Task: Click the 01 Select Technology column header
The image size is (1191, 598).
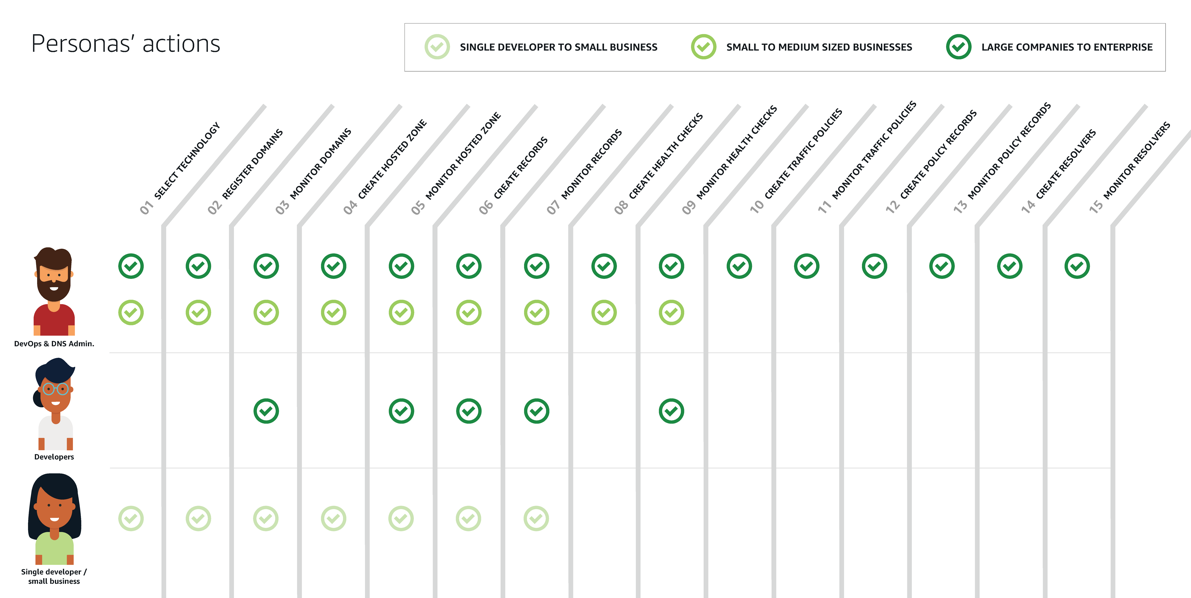Action: pyautogui.click(x=180, y=169)
